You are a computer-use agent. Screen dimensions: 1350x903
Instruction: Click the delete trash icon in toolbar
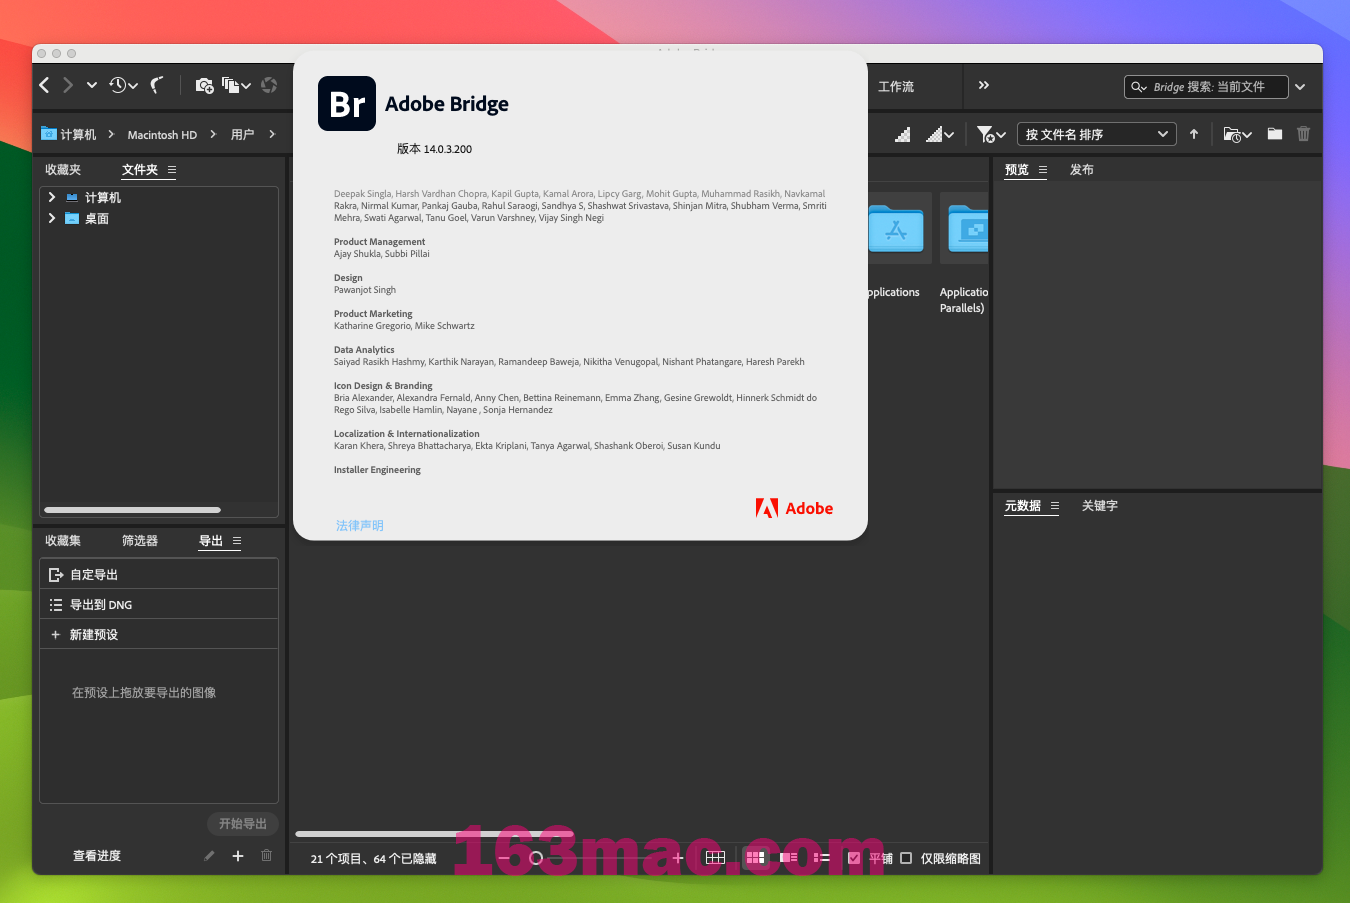pyautogui.click(x=1304, y=134)
